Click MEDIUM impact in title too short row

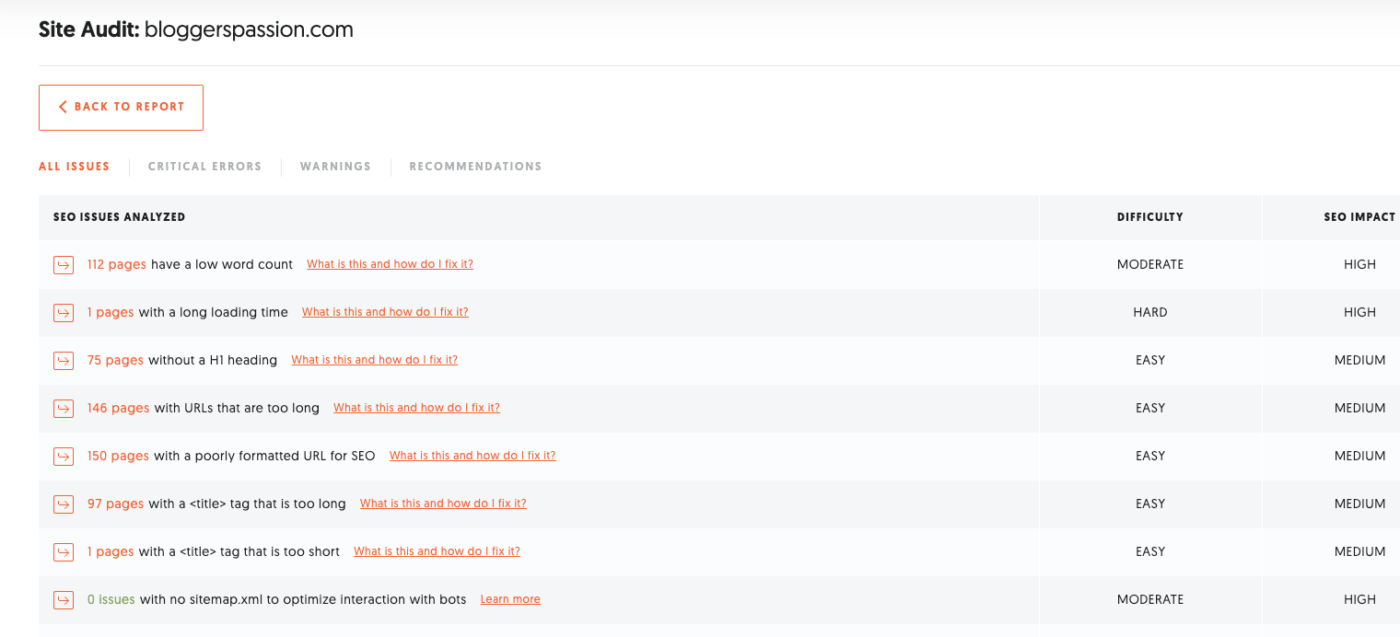point(1360,552)
